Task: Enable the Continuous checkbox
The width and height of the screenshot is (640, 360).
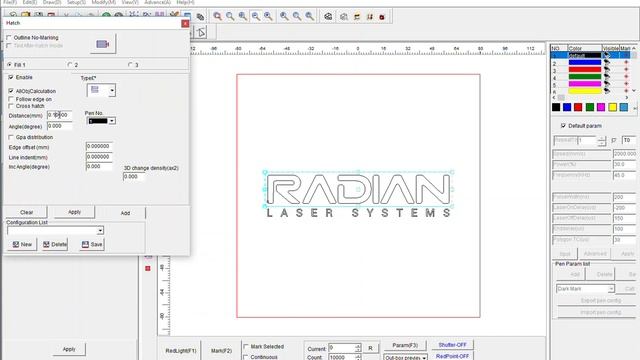Action: click(x=246, y=357)
